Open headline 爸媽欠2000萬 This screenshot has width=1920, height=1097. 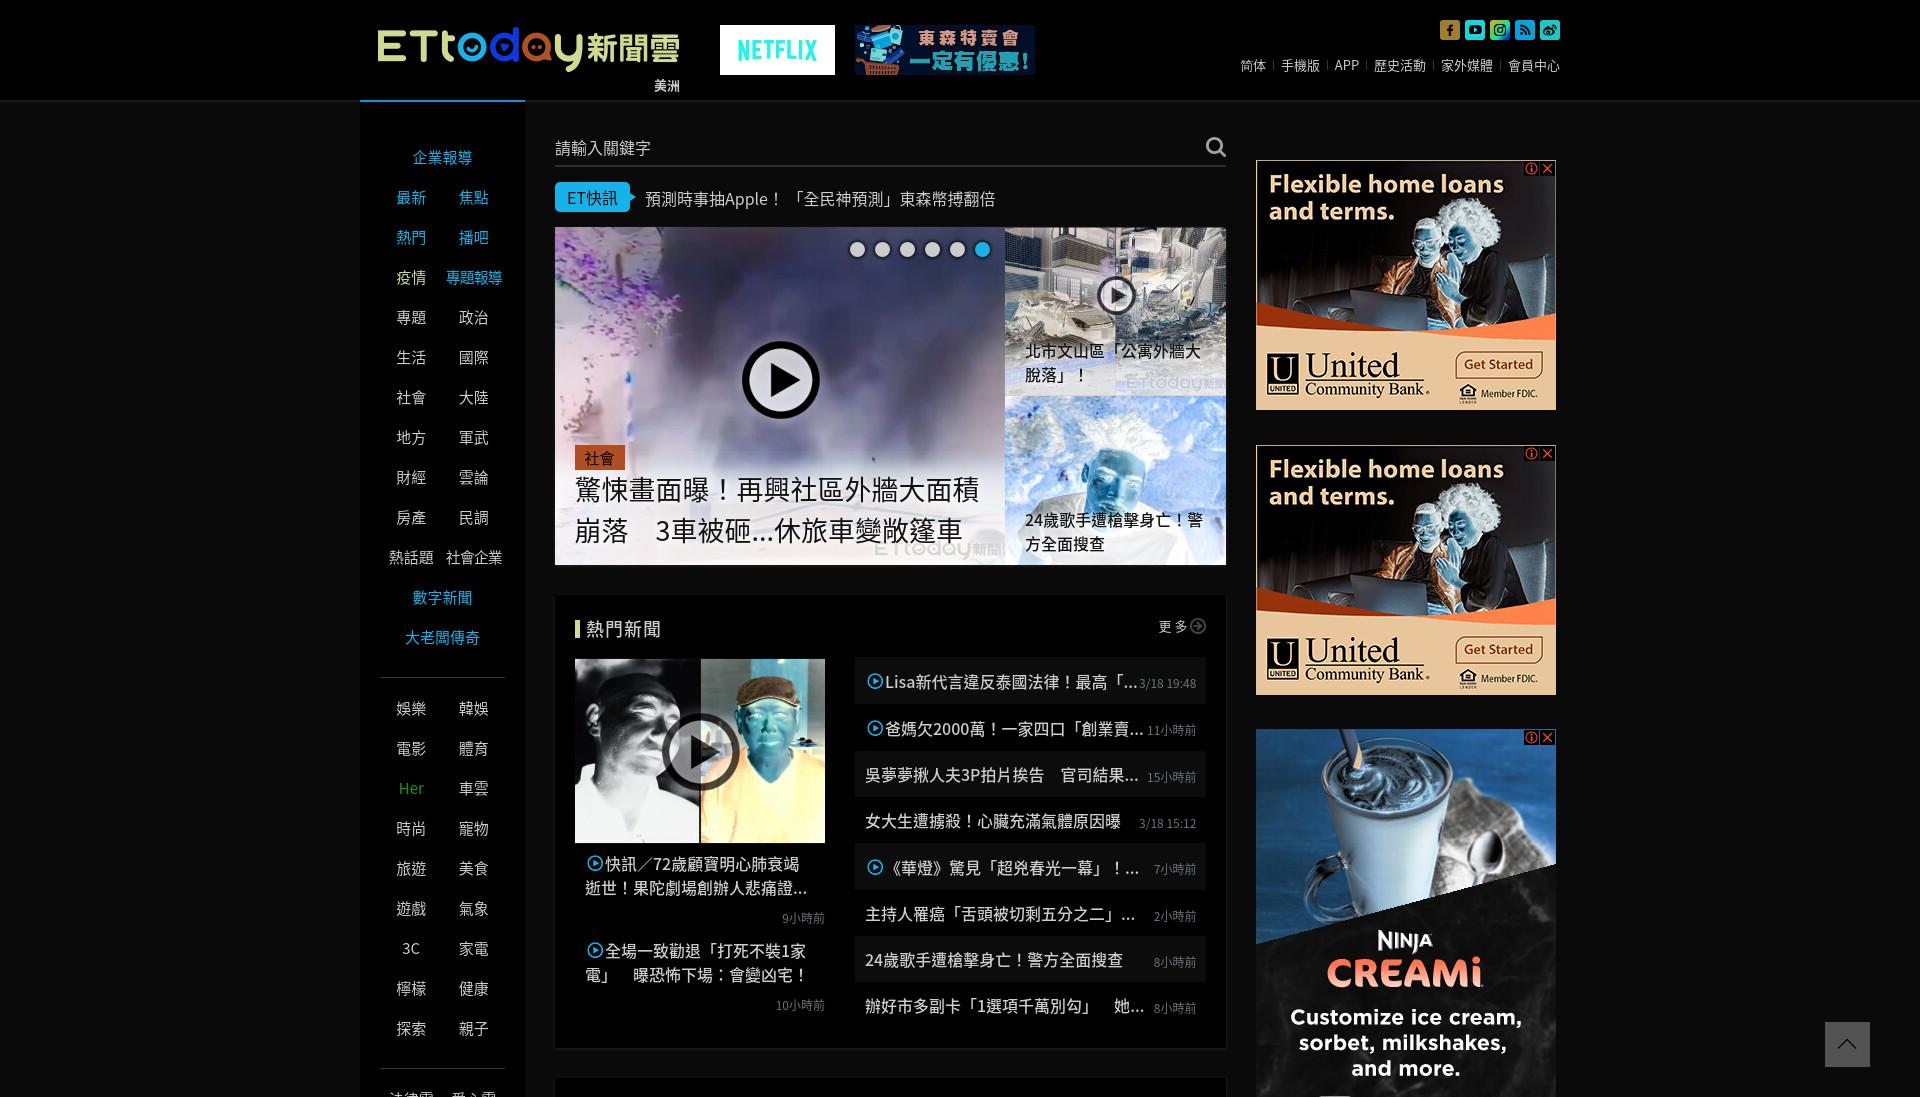1014,729
